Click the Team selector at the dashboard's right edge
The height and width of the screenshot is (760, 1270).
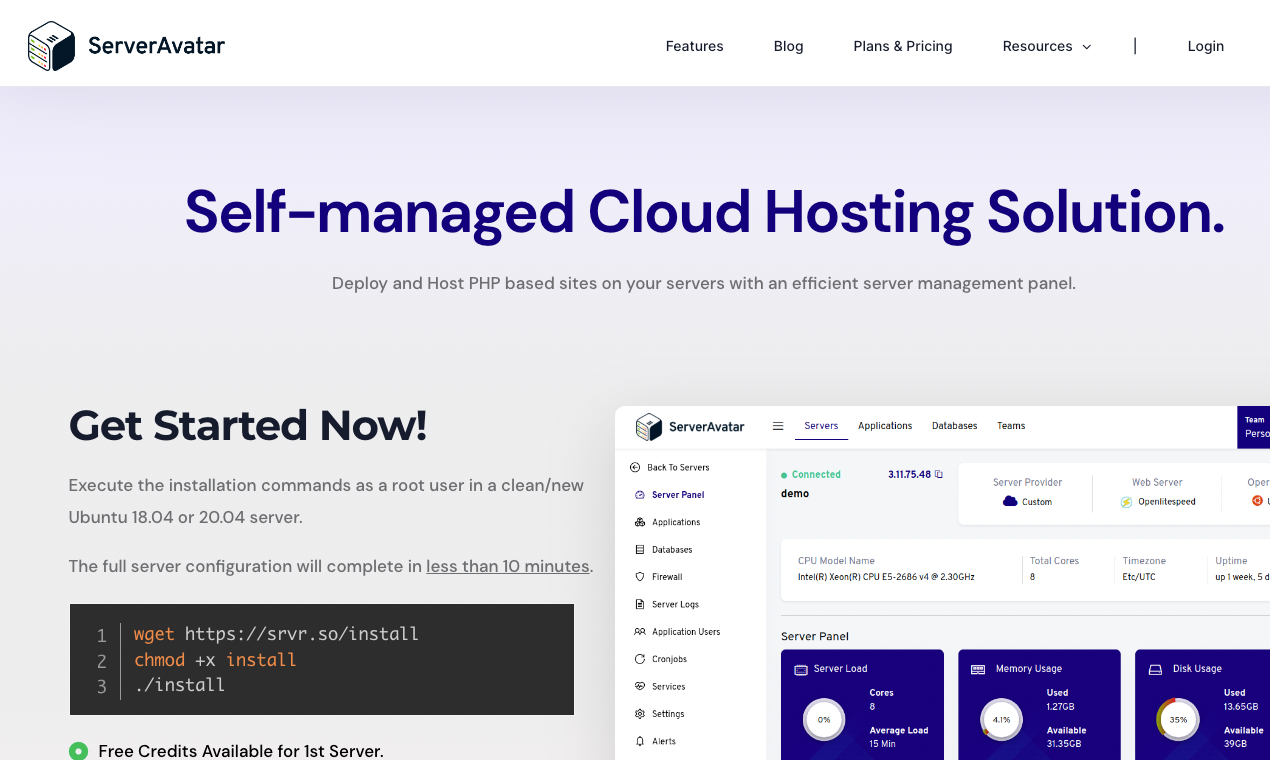1254,427
